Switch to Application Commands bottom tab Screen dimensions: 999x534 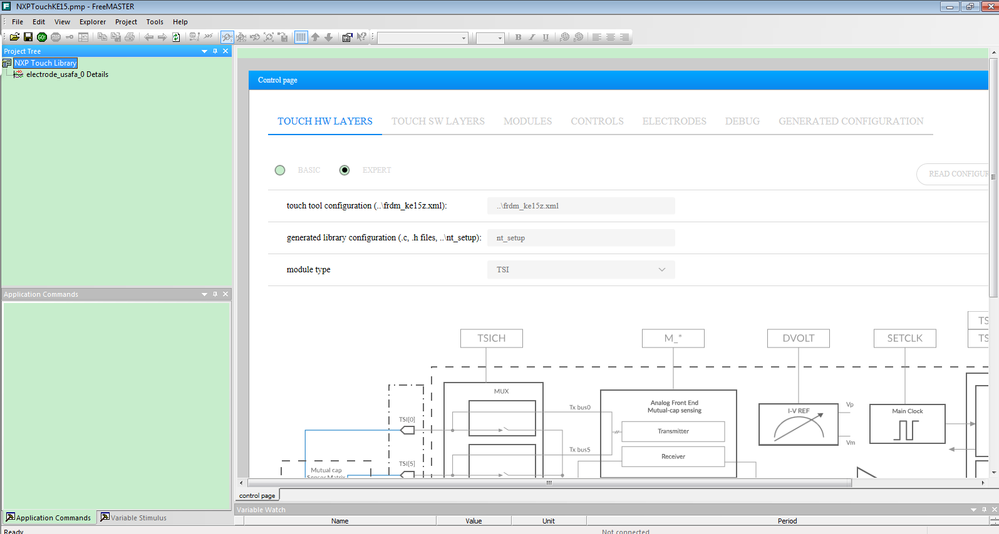pos(48,517)
